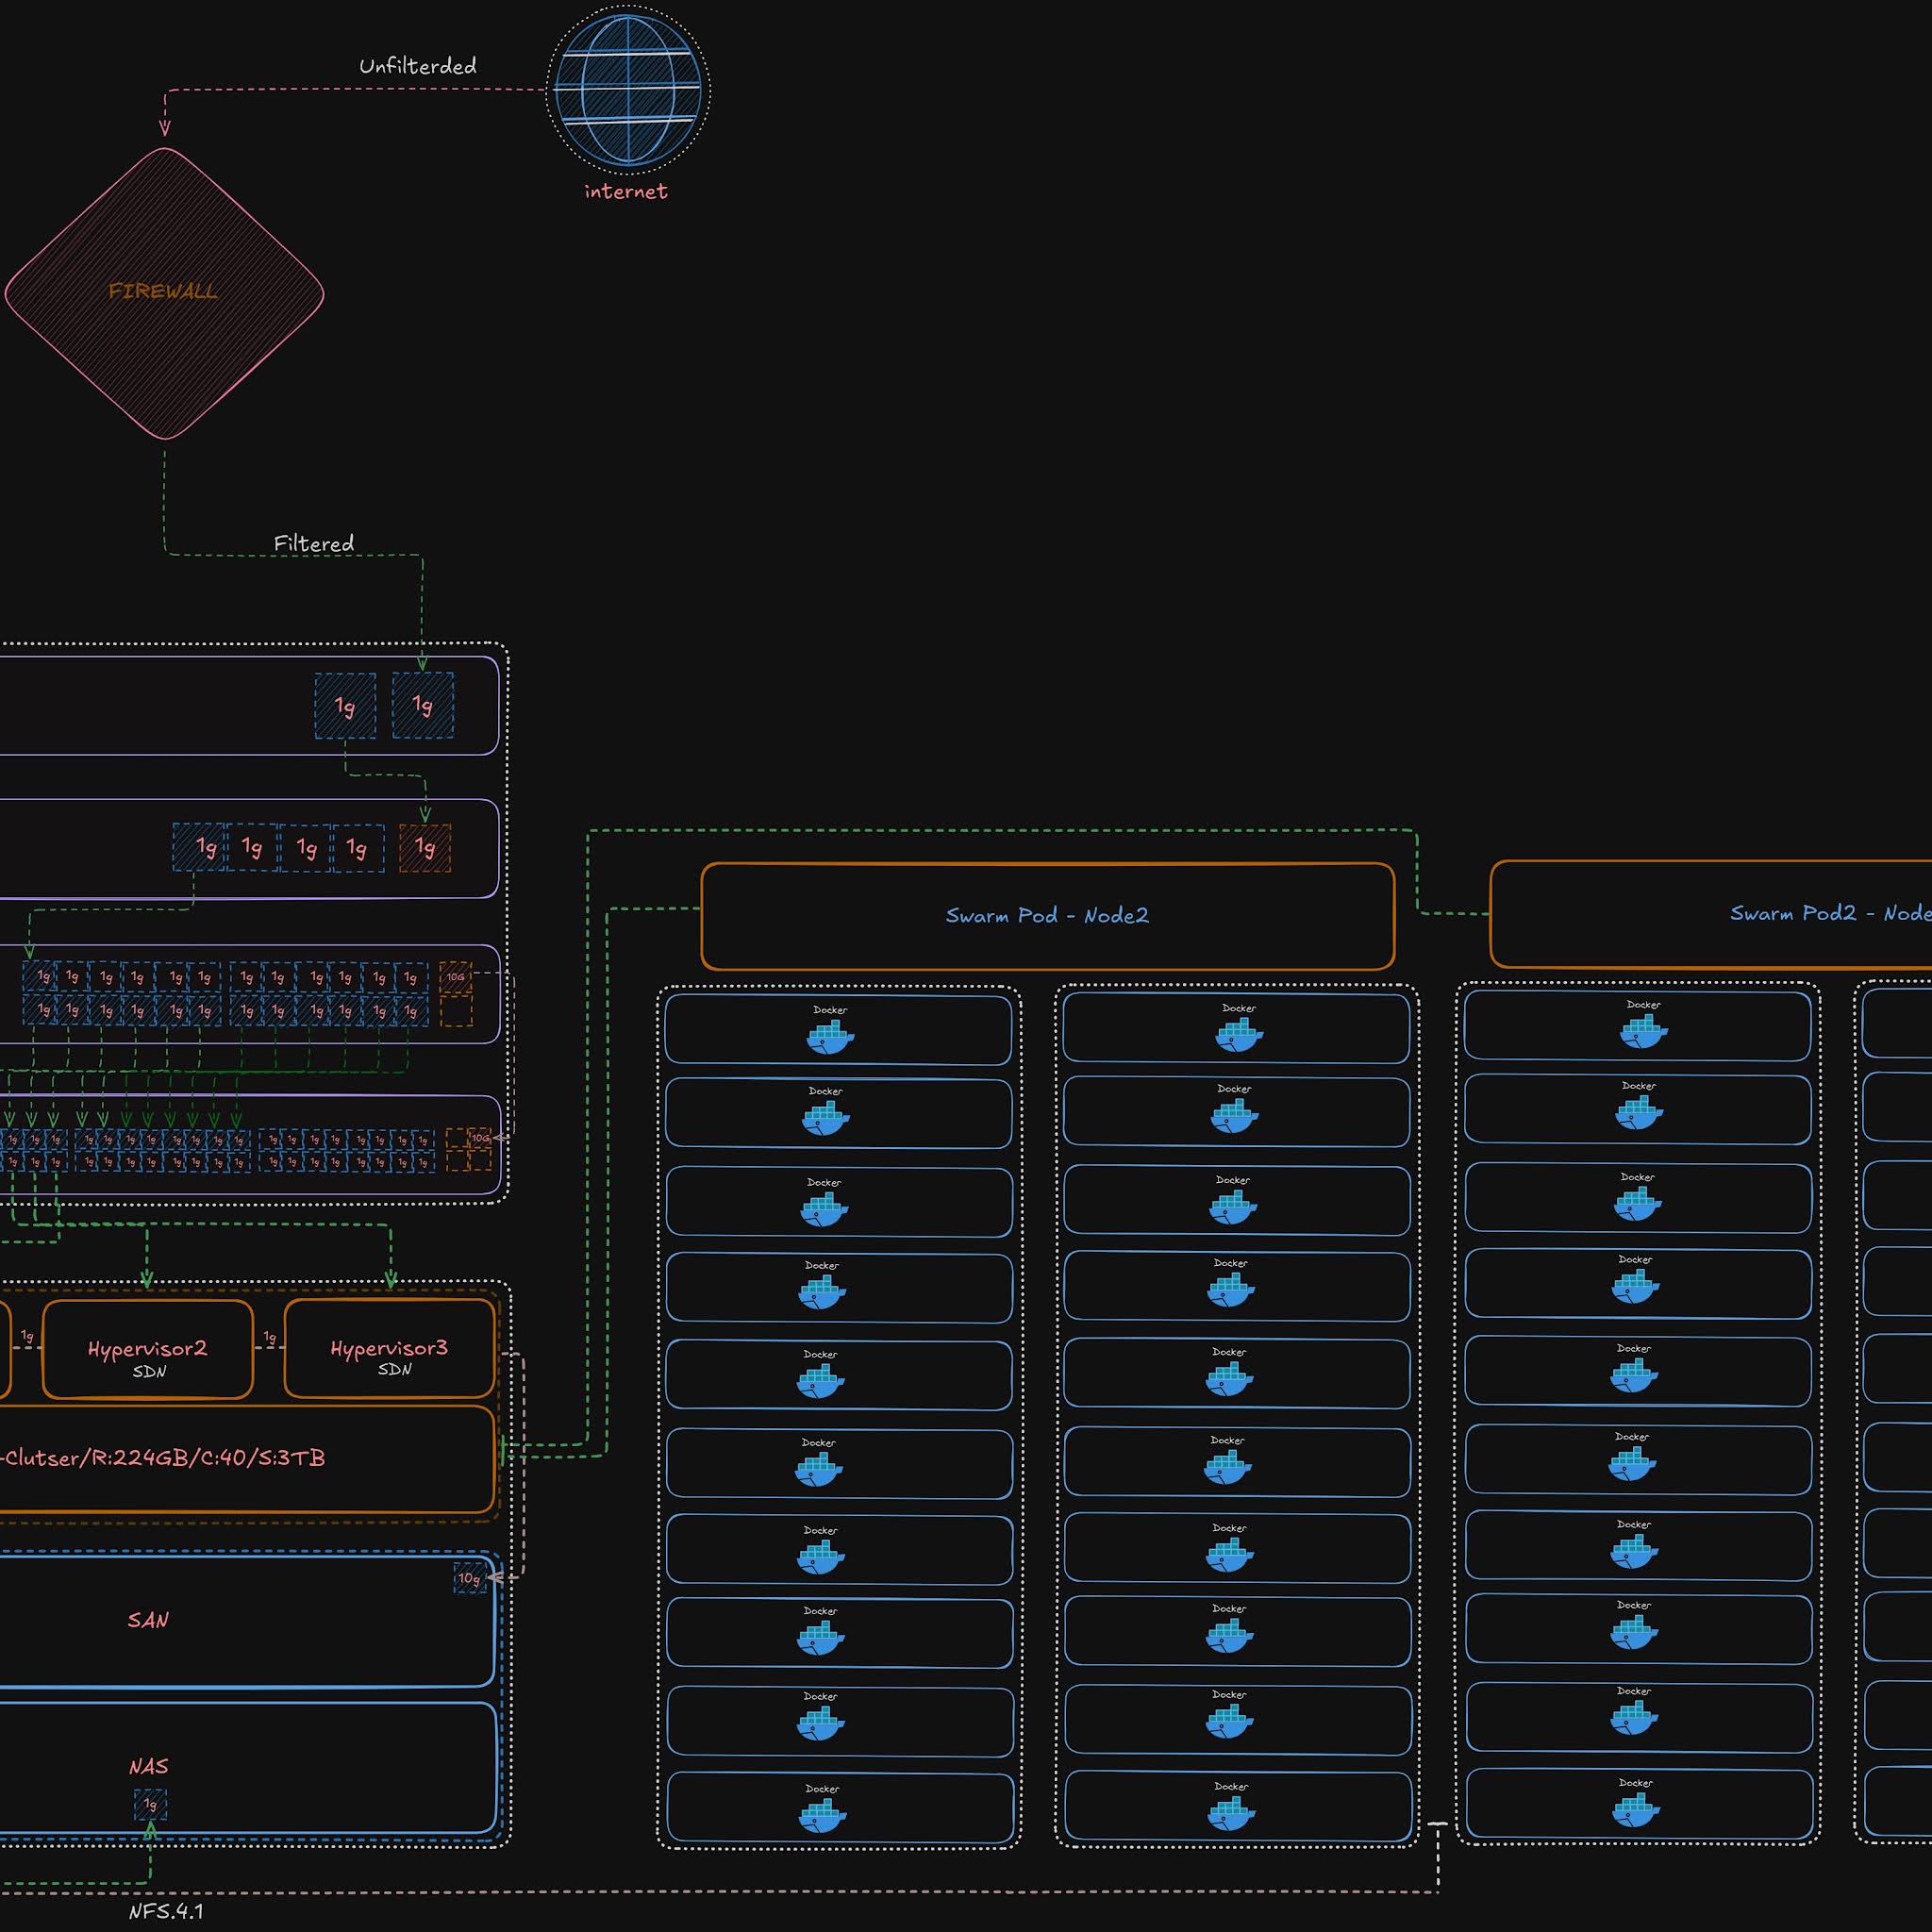1932x1932 pixels.
Task: Select the SAN text label
Action: coord(148,1620)
